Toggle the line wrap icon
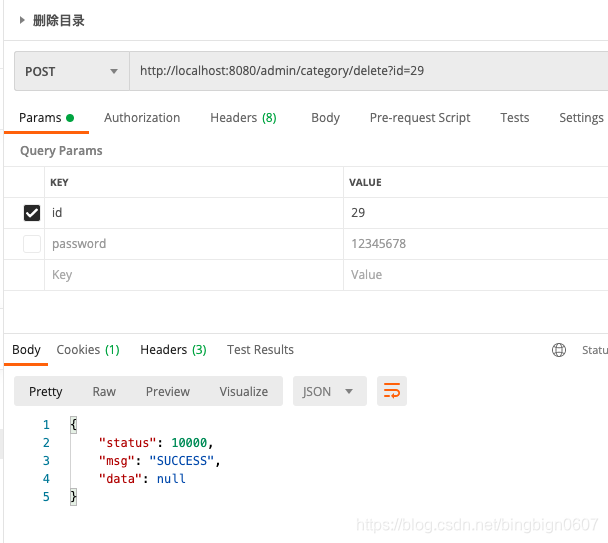The image size is (608, 543). click(x=392, y=391)
